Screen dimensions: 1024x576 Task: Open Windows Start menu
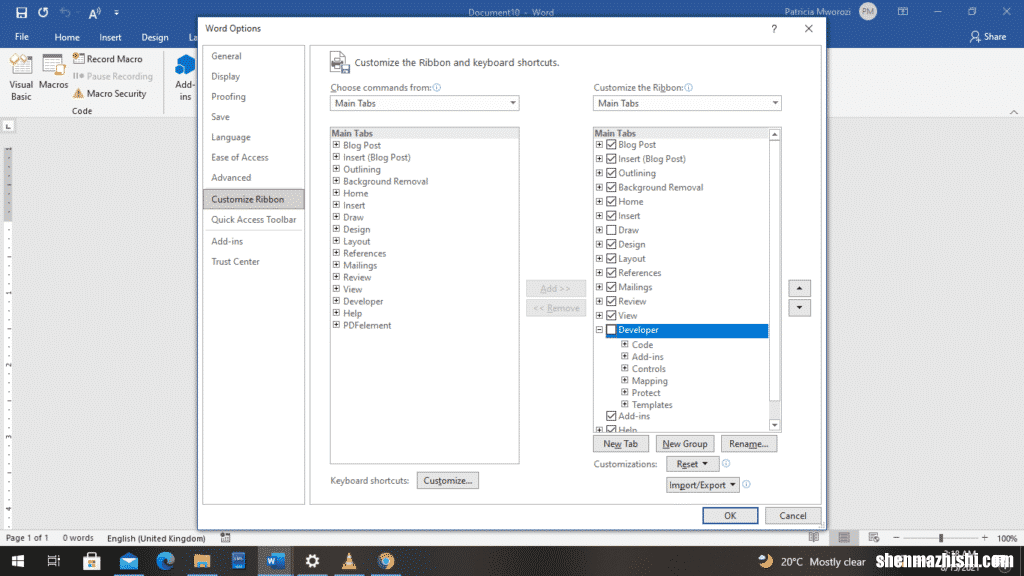(x=18, y=561)
